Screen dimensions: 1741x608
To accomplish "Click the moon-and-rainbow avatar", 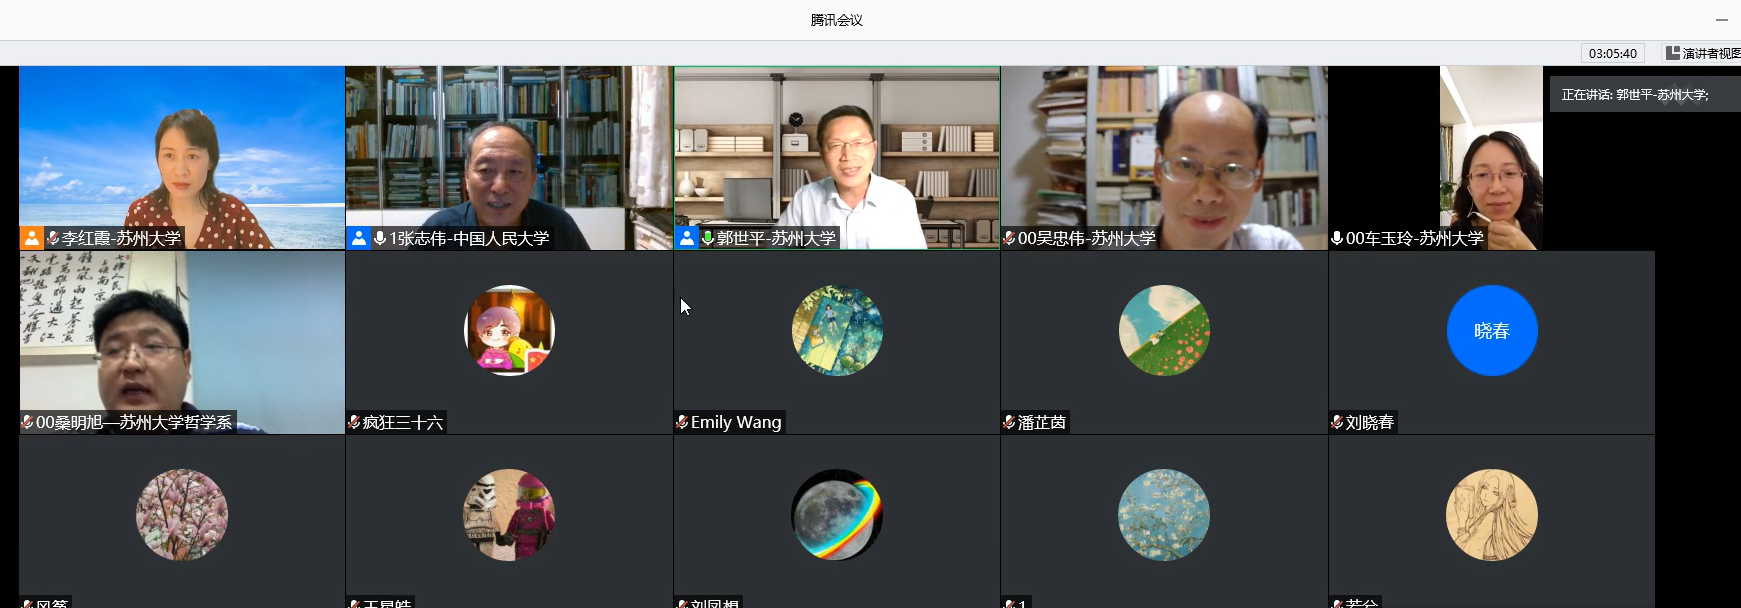I will pyautogui.click(x=836, y=515).
